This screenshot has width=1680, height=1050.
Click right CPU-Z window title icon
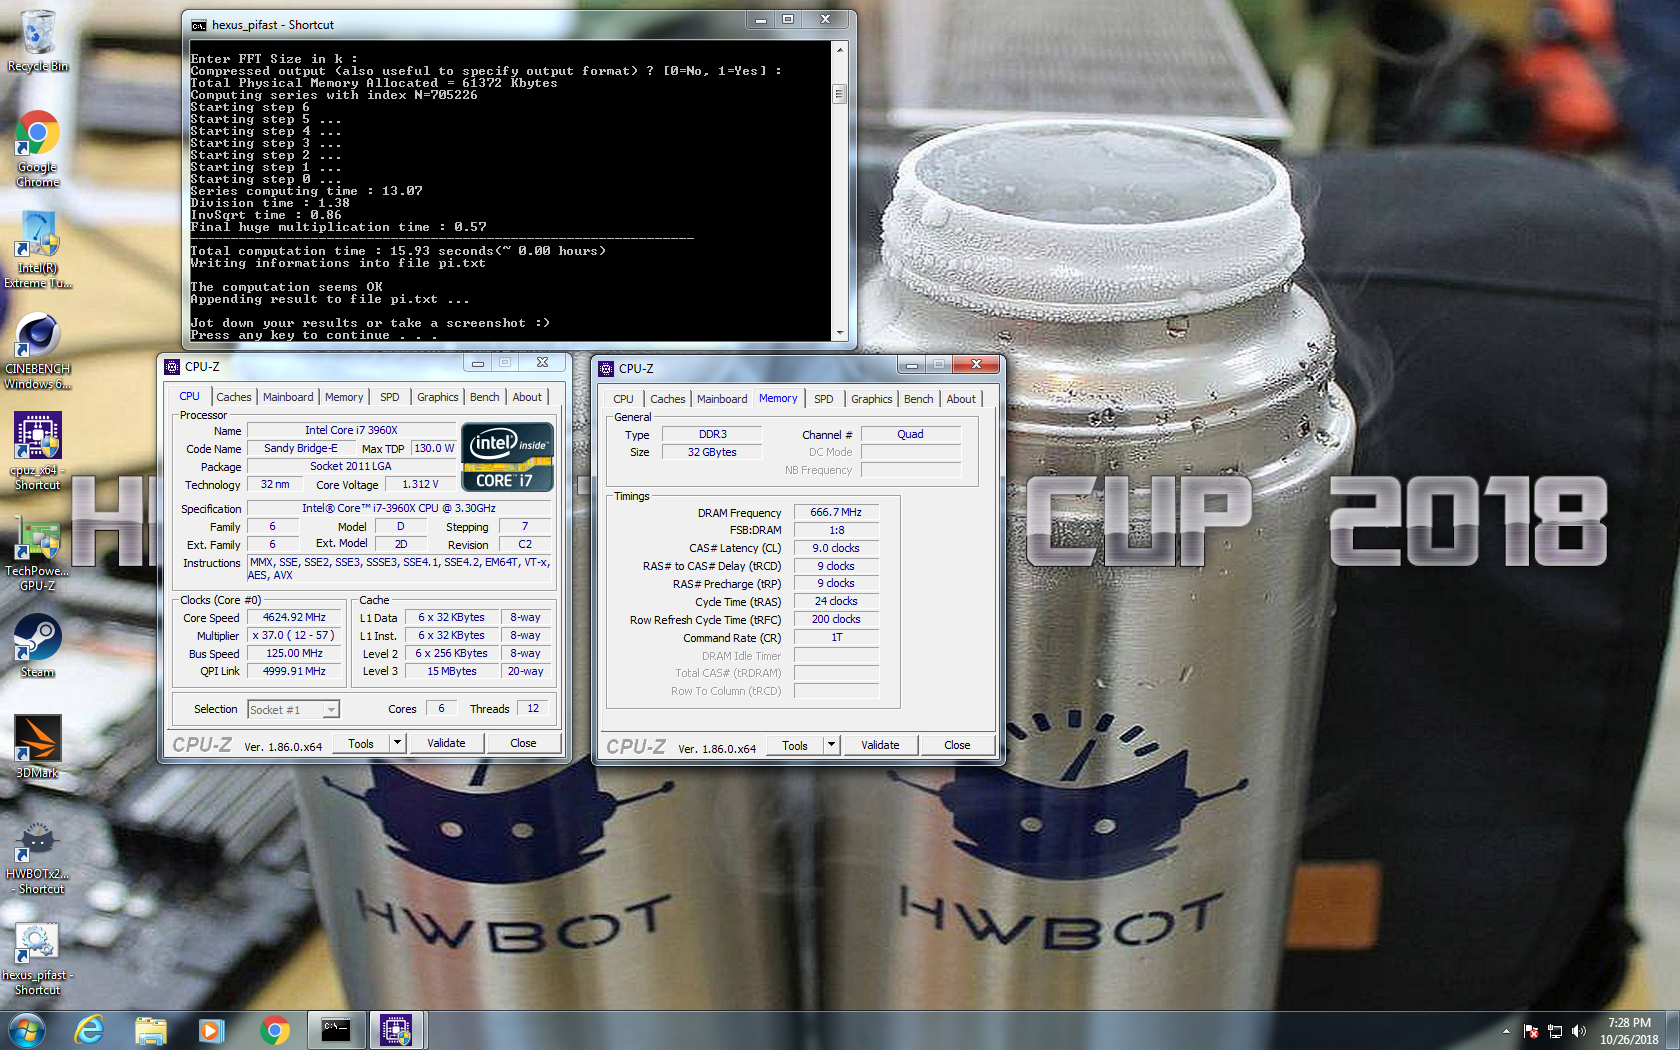(606, 369)
